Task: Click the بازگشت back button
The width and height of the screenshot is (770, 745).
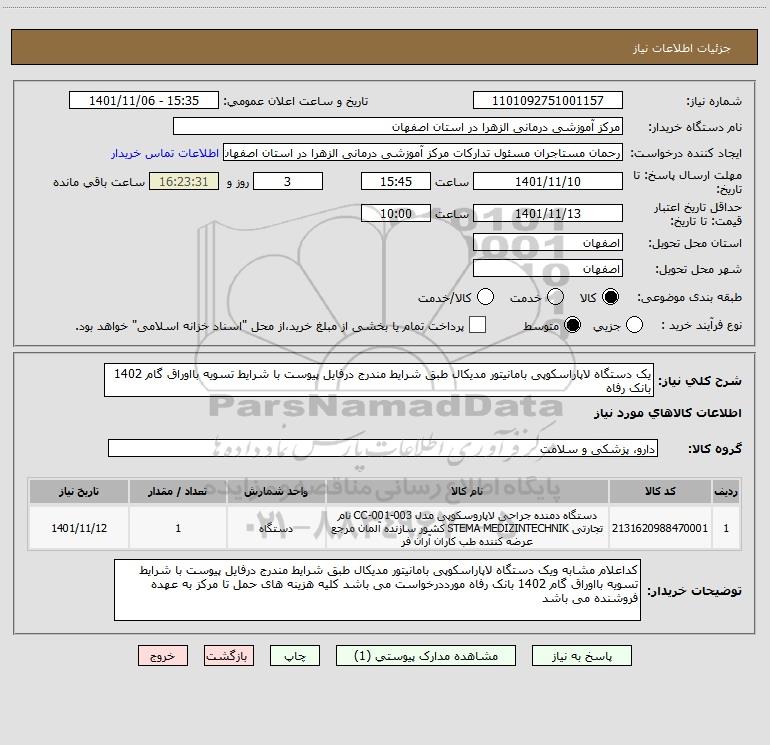Action: (229, 656)
